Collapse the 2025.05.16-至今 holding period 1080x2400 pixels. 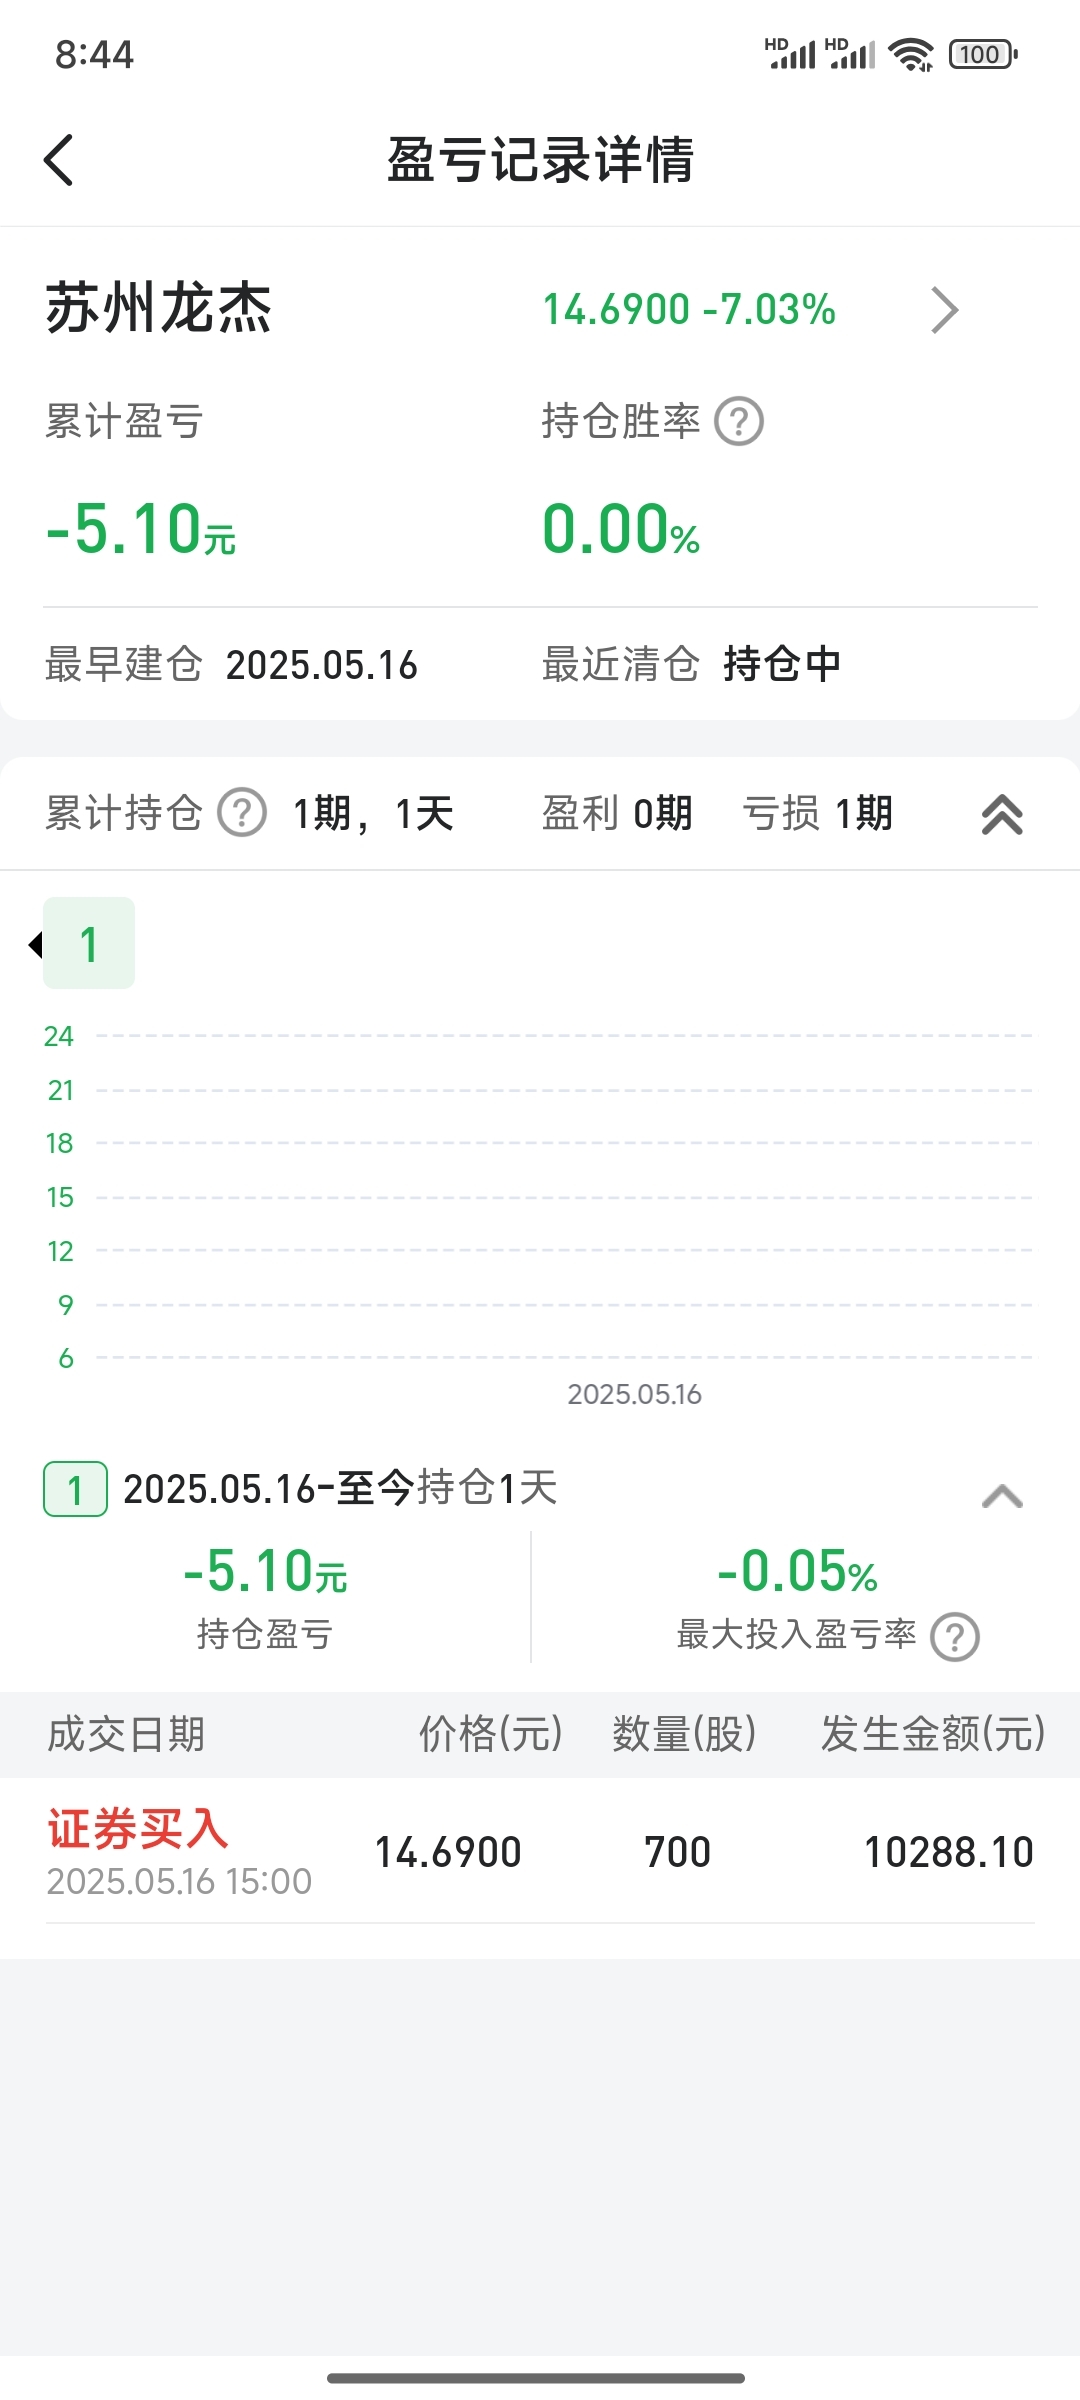point(1002,1496)
